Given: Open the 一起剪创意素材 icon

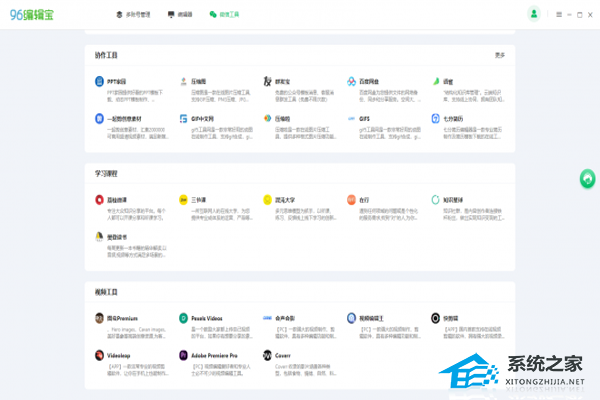Looking at the screenshot, I should click(x=99, y=118).
